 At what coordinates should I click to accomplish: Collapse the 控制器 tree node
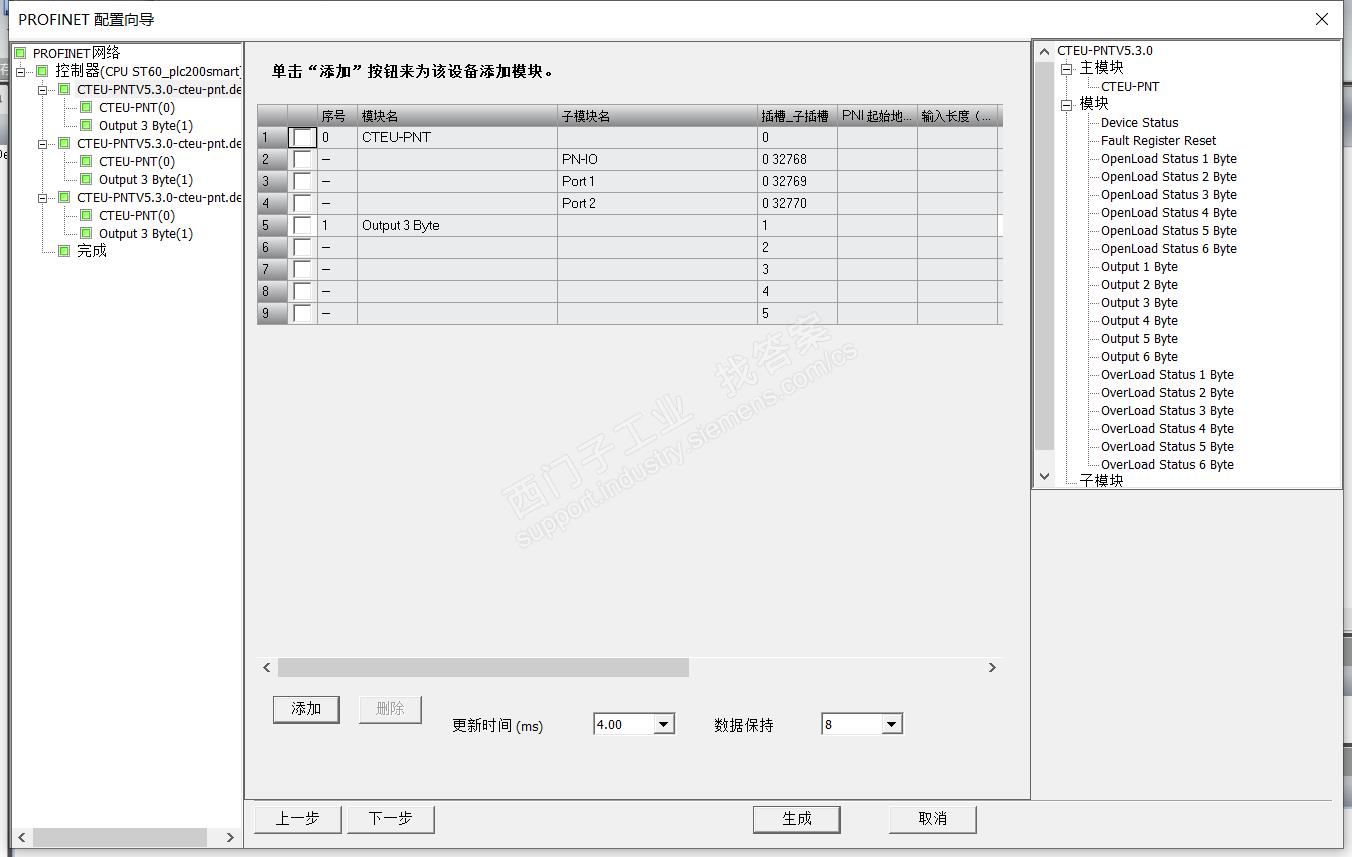click(21, 71)
